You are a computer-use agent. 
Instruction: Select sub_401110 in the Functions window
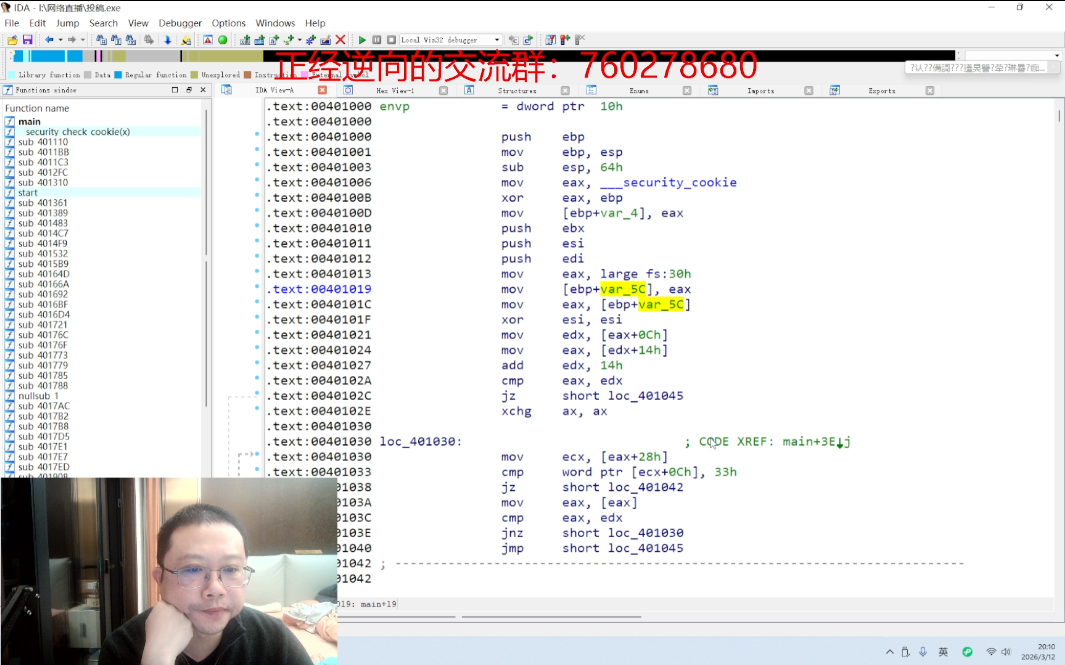(43, 142)
